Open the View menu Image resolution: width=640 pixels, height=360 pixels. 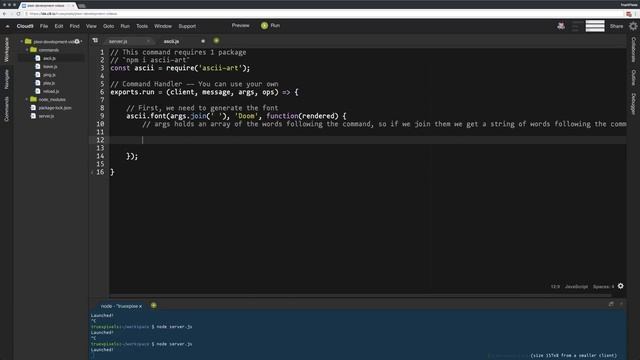click(x=91, y=26)
